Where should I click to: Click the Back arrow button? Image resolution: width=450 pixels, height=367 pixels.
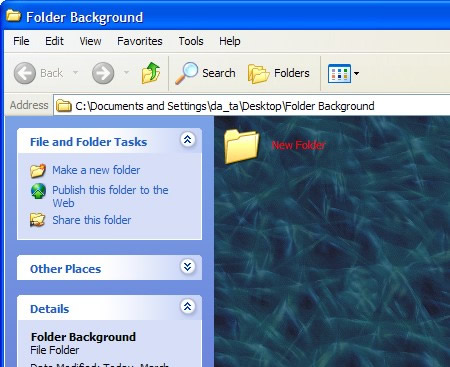[x=25, y=73]
